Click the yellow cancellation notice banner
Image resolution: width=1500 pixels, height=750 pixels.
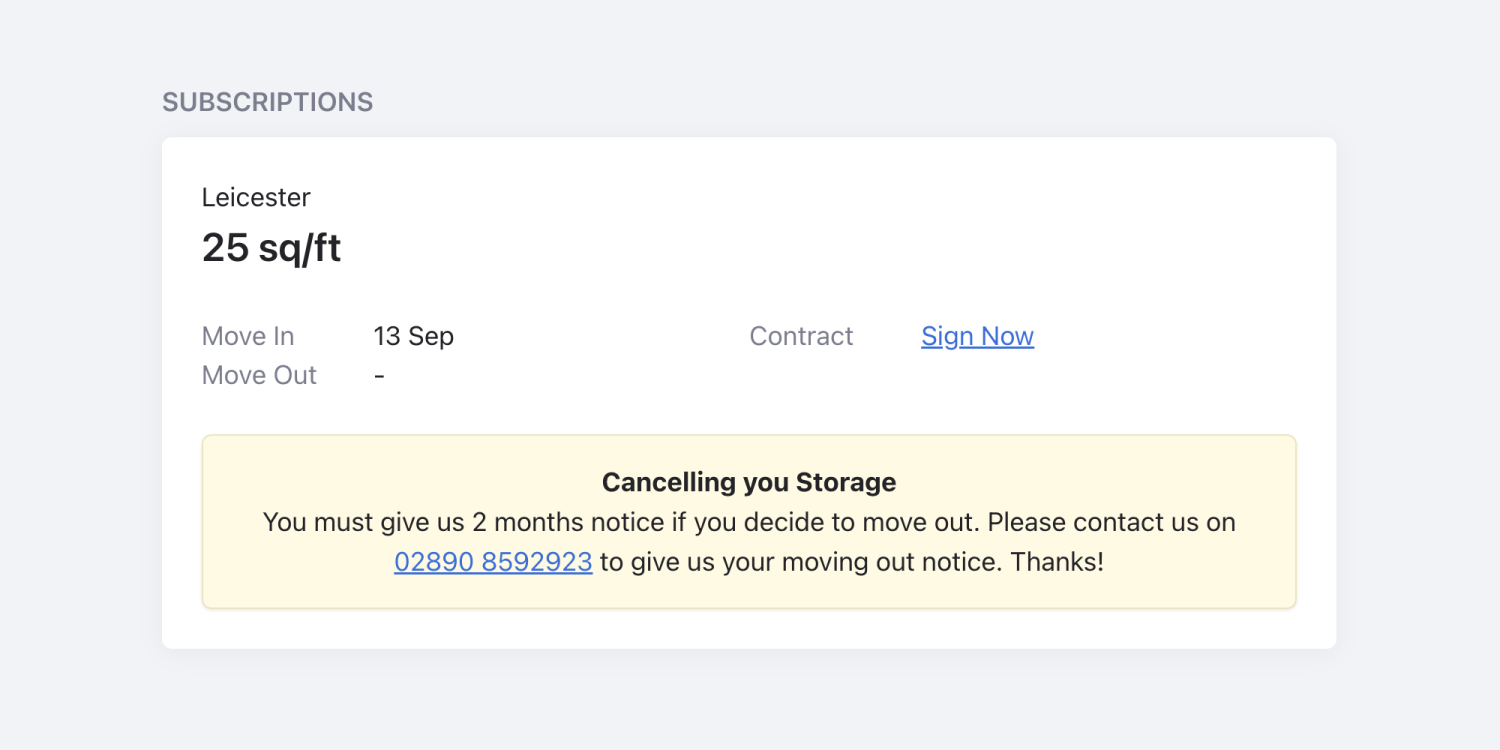[748, 520]
